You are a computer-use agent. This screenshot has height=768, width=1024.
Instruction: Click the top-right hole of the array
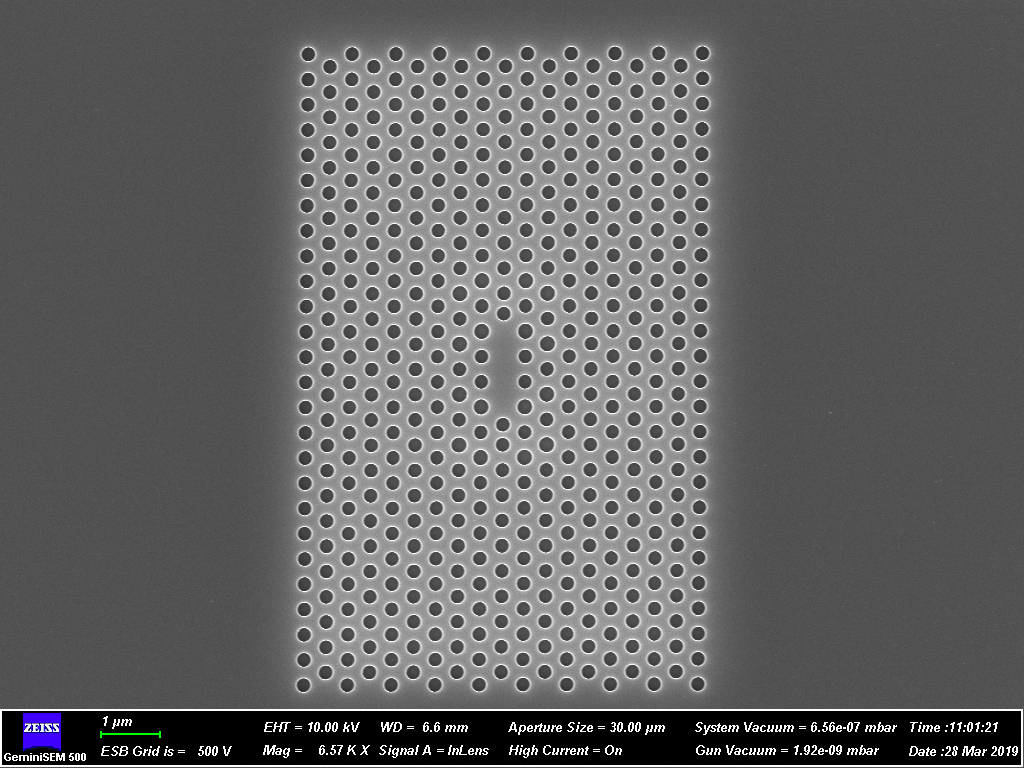[702, 52]
